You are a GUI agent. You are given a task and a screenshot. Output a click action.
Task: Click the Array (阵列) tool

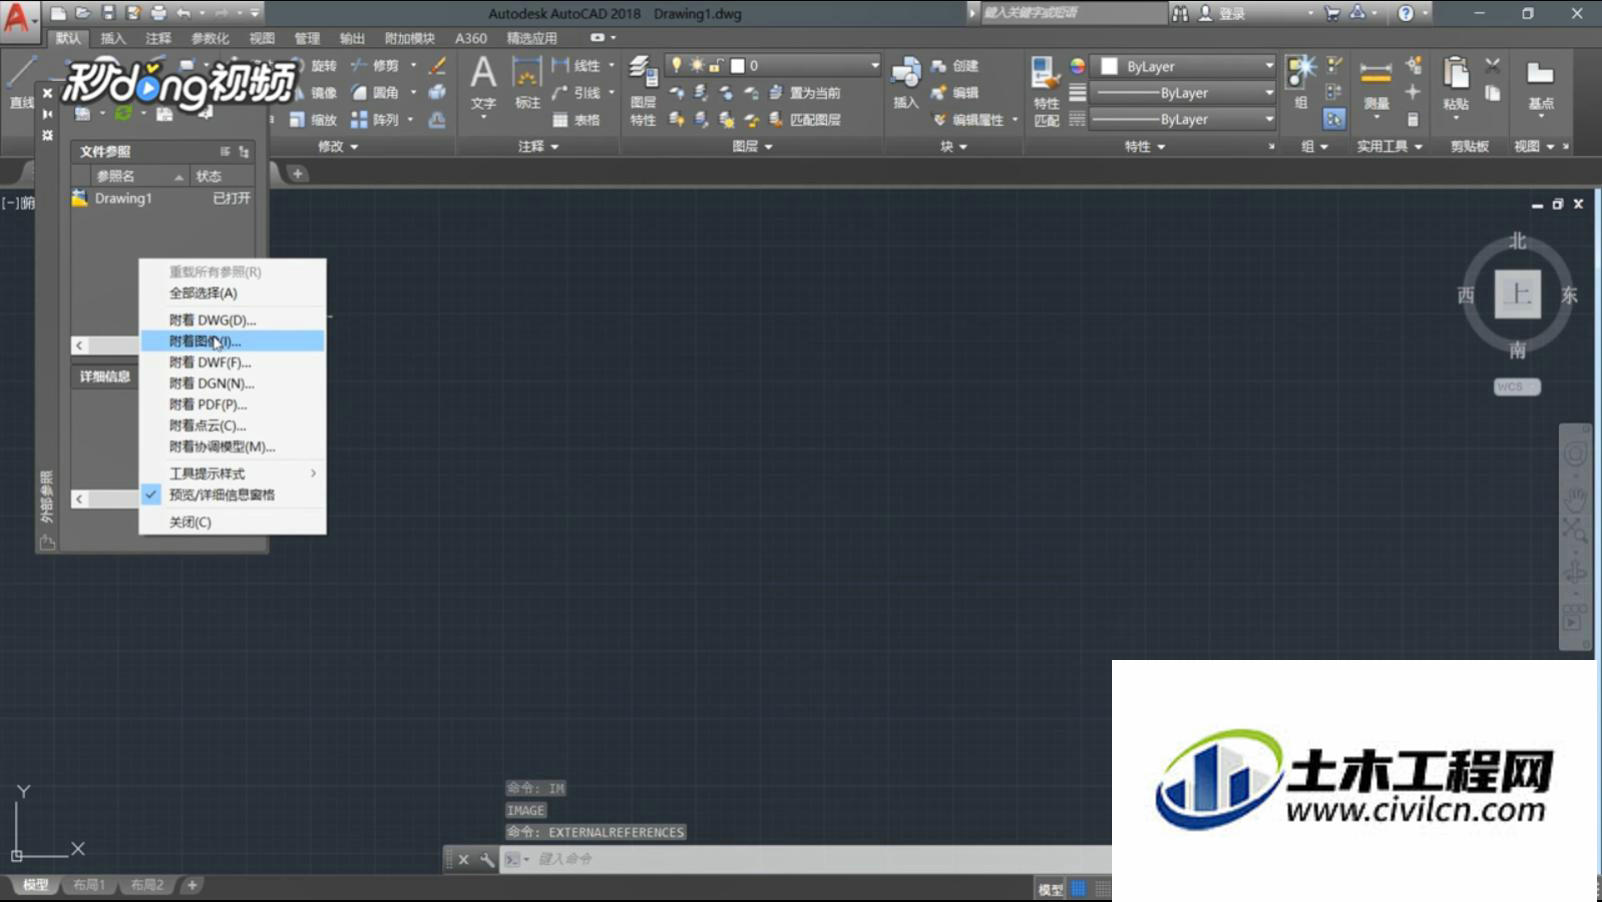(x=375, y=119)
